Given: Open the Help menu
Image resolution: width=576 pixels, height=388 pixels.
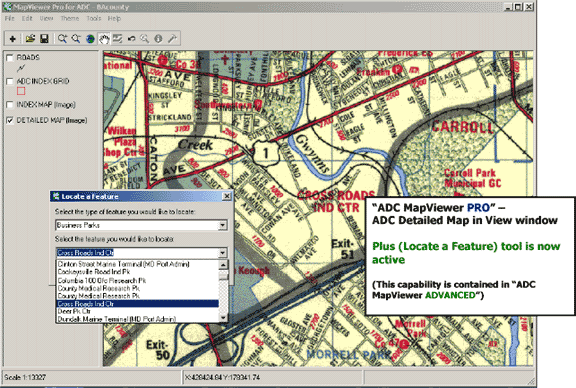Looking at the screenshot, I should [x=114, y=18].
